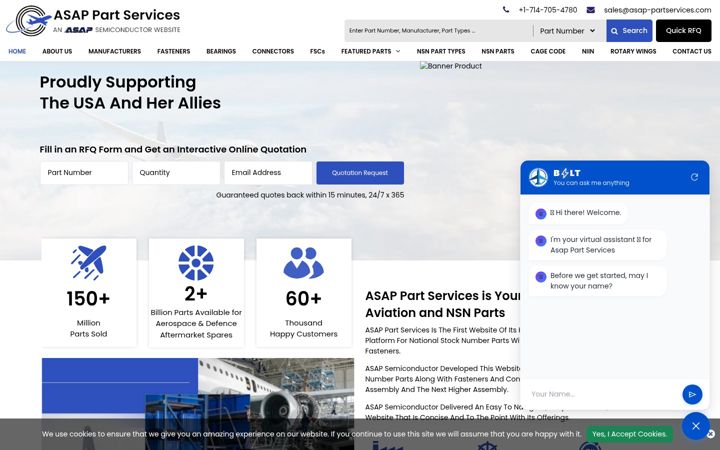Click the 'Before we get started' chat message

click(597, 281)
